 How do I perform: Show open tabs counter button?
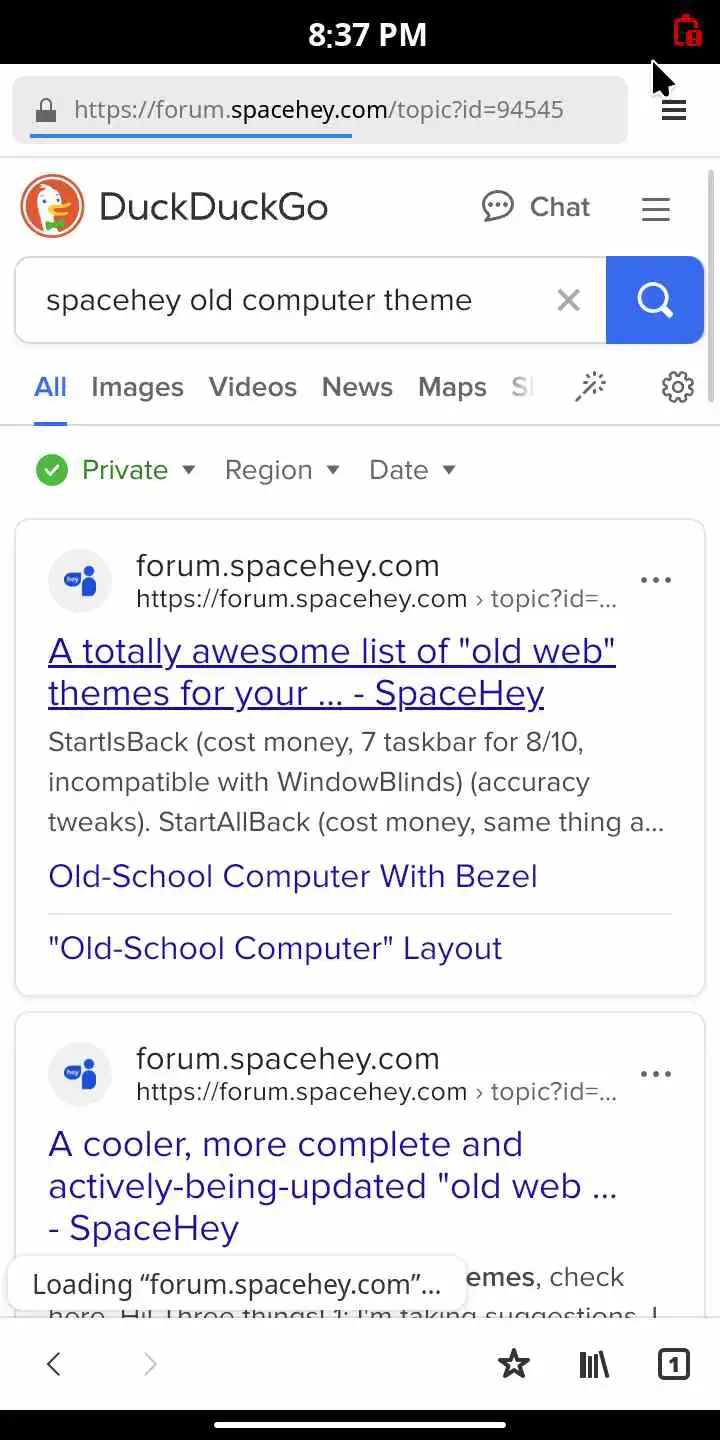point(674,1364)
